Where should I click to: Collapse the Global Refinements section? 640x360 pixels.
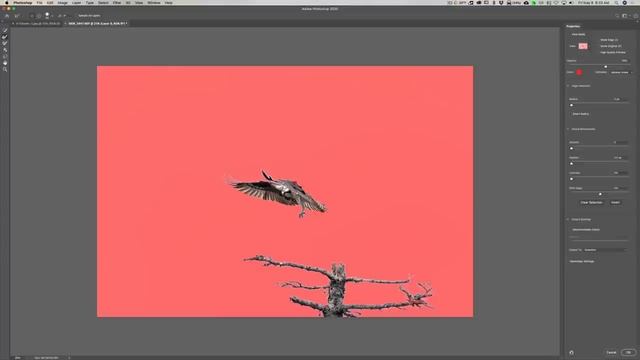(x=568, y=129)
